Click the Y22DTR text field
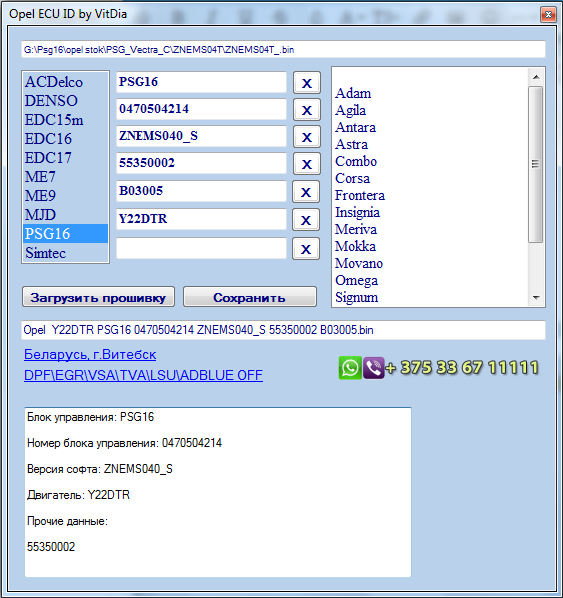Image resolution: width=563 pixels, height=598 pixels. (201, 219)
